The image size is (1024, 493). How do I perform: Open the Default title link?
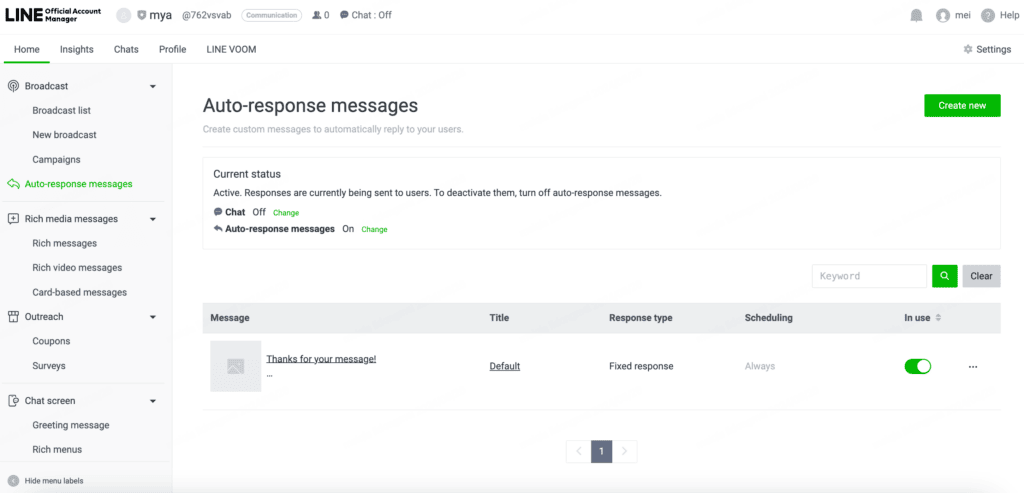[x=505, y=366]
